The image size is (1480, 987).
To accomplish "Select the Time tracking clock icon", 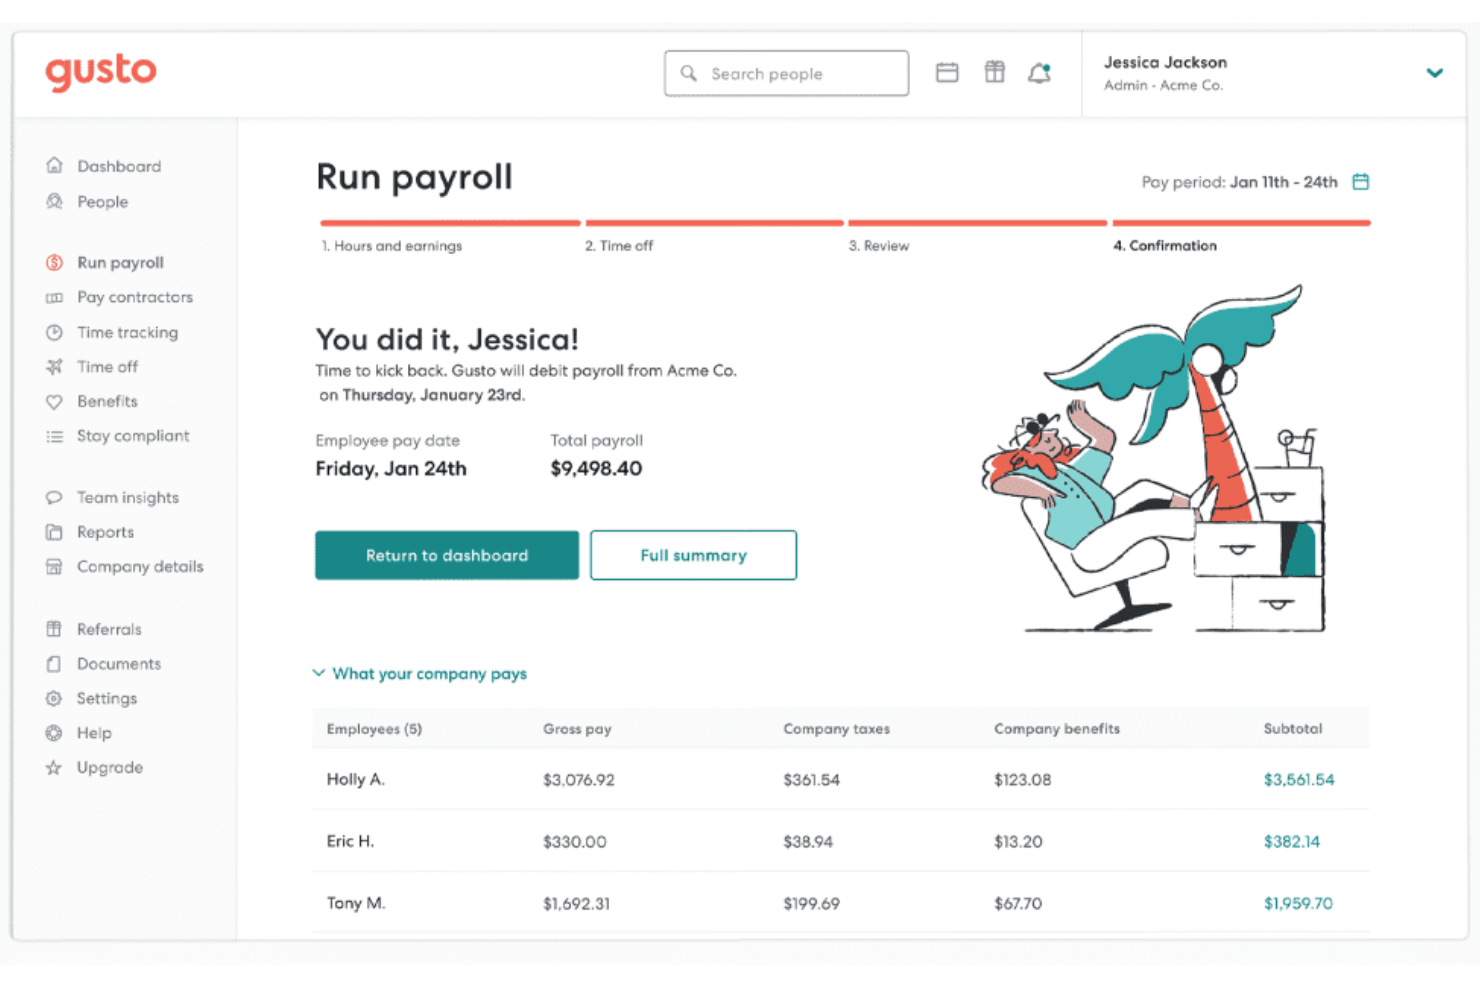I will click(55, 332).
